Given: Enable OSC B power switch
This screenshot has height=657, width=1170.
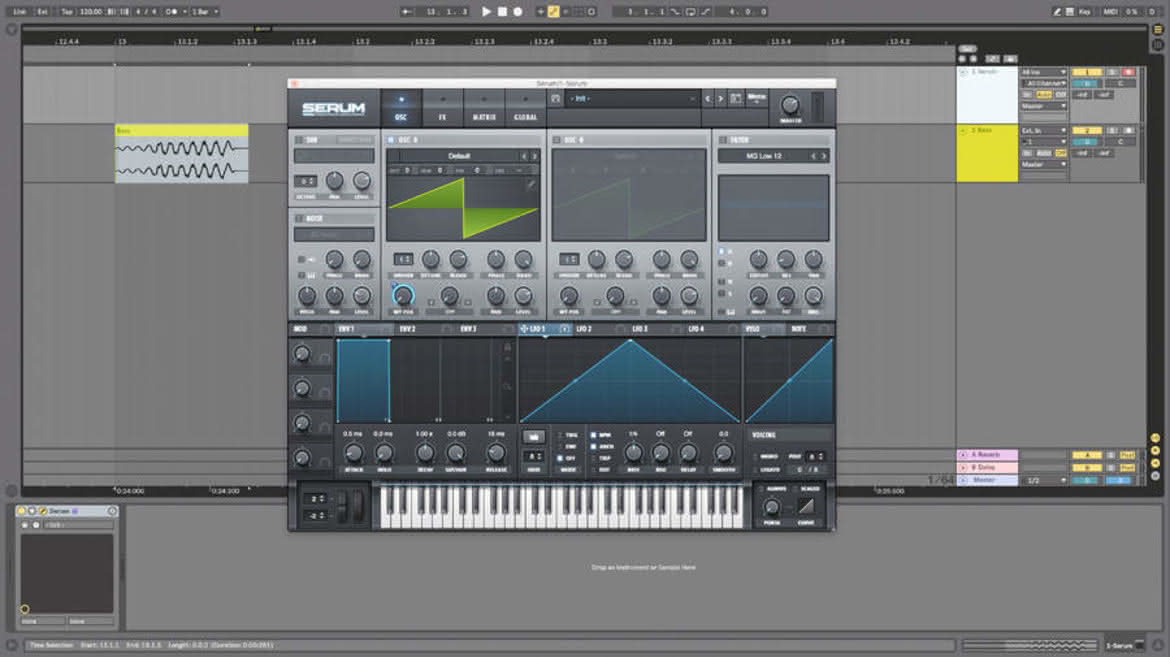Looking at the screenshot, I should (x=557, y=140).
